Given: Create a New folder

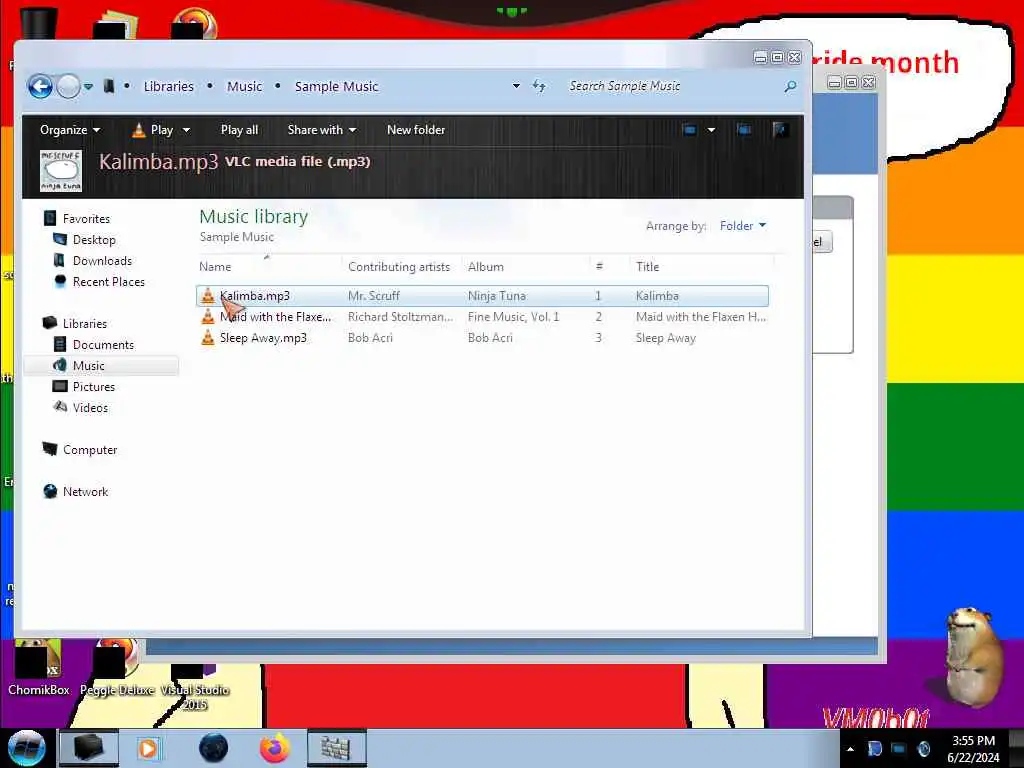Looking at the screenshot, I should 416,130.
